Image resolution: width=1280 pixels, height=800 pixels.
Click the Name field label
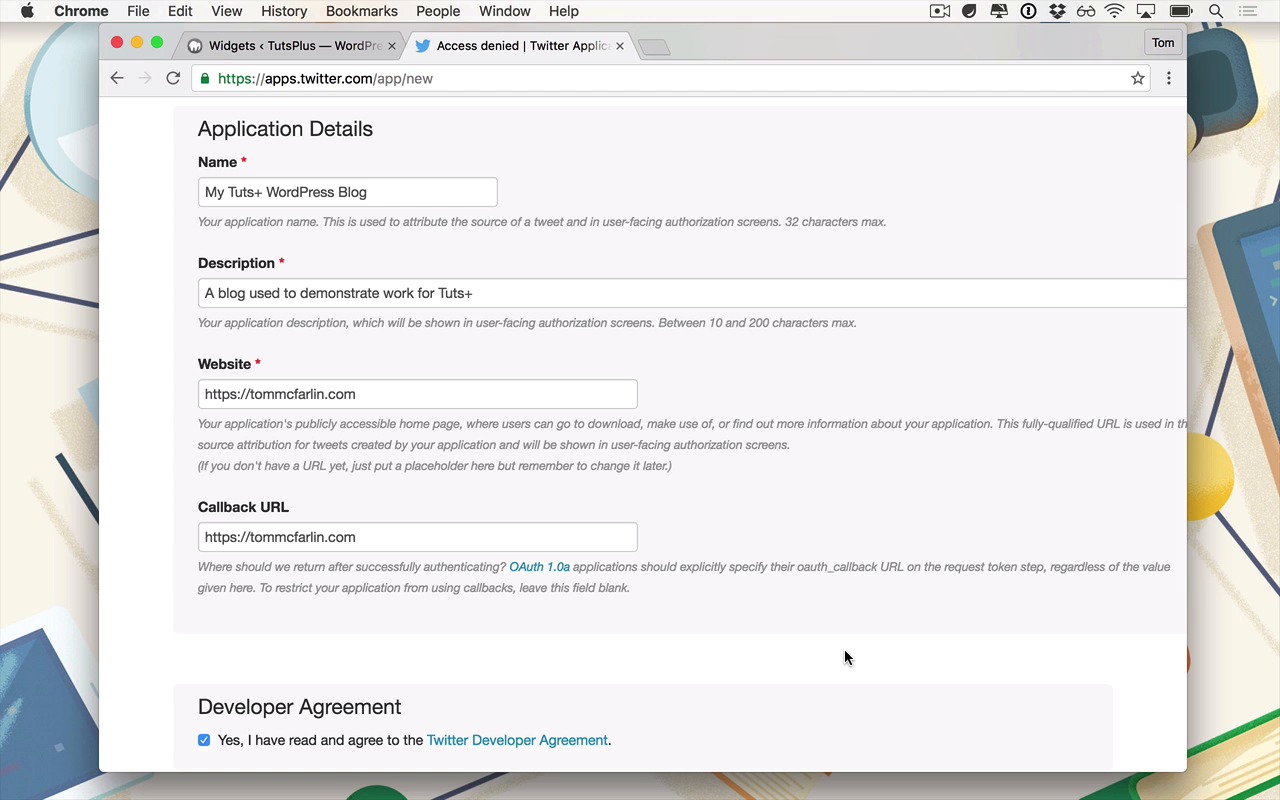[218, 162]
